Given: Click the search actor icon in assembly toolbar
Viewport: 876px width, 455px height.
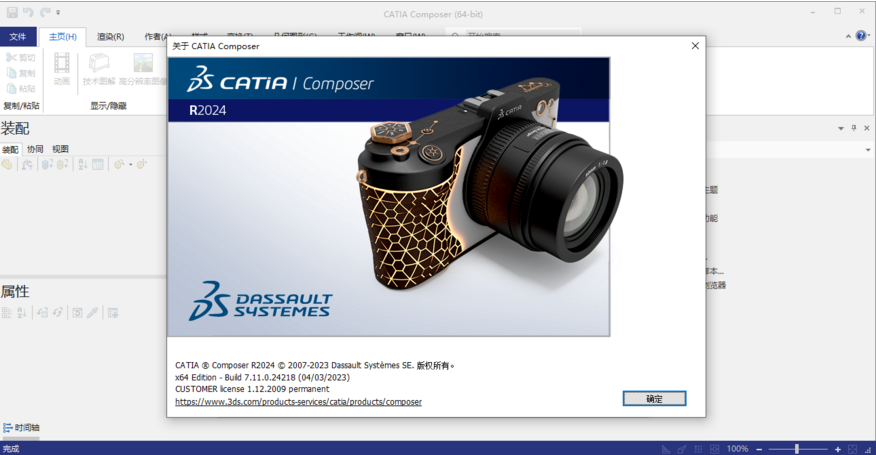Looking at the screenshot, I should (x=119, y=164).
